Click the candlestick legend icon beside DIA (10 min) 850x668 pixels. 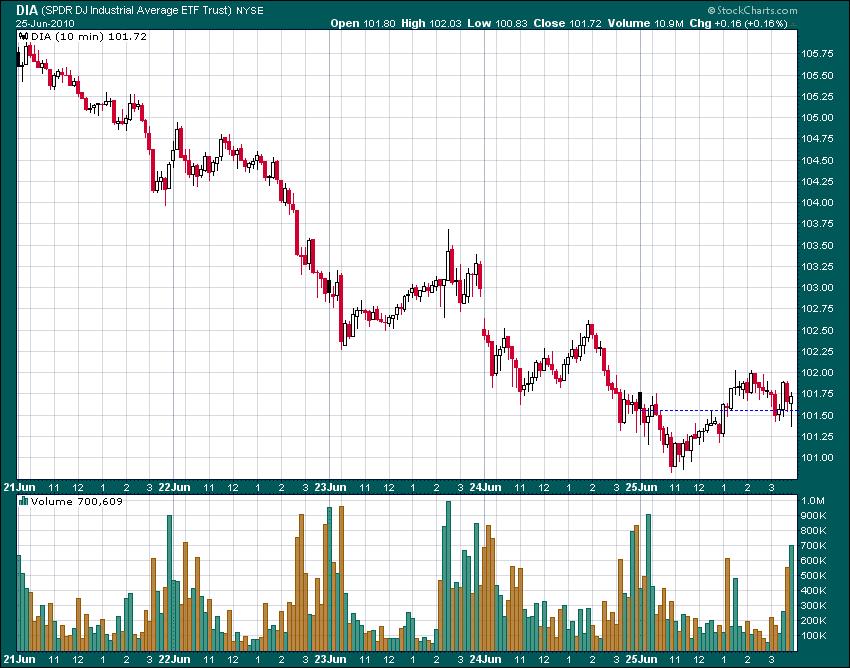(23, 37)
